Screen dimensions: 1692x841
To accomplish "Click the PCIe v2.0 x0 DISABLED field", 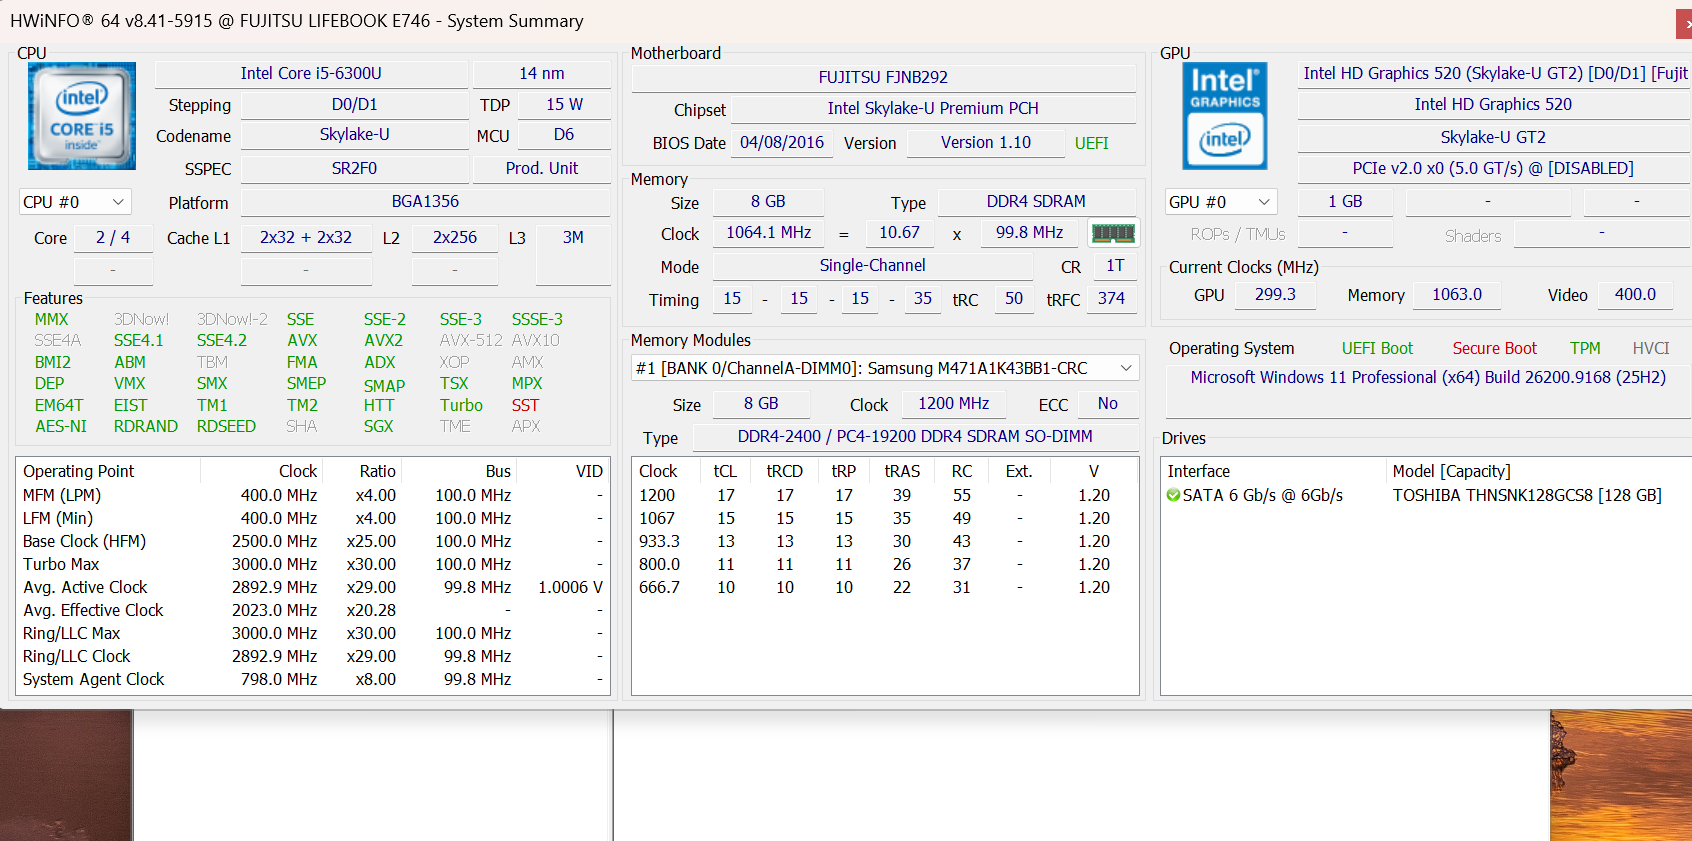I will pos(1493,168).
